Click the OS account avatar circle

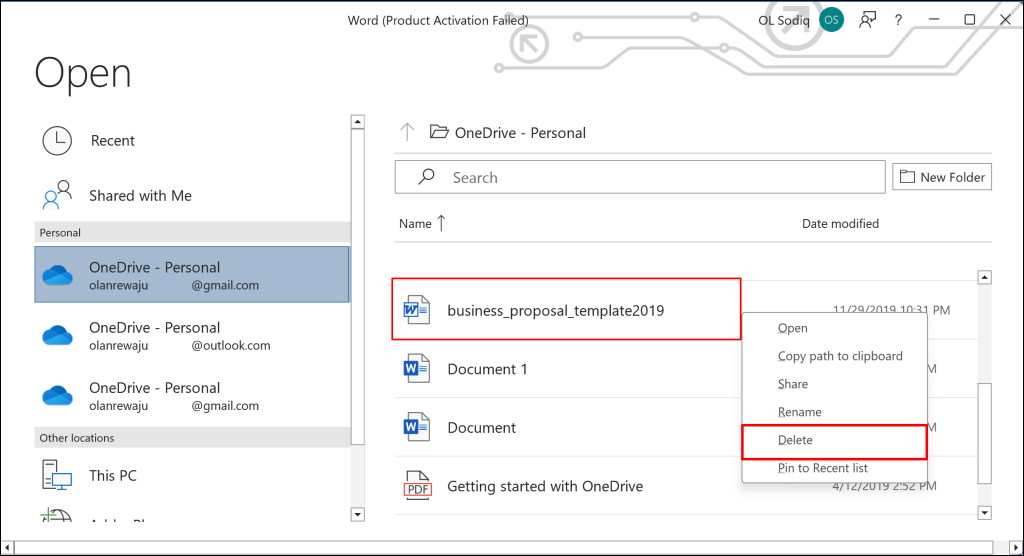830,20
